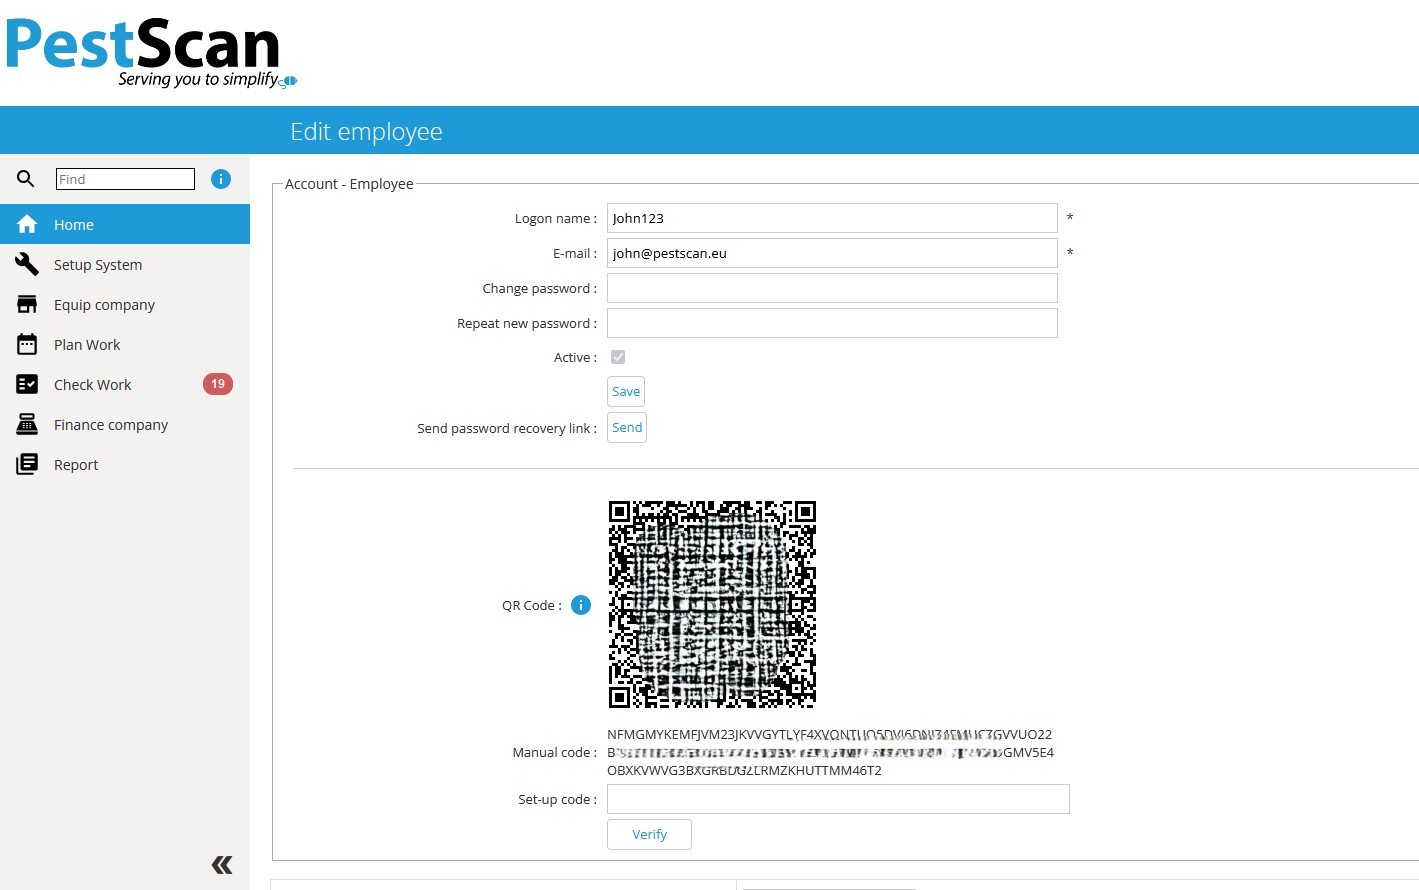This screenshot has width=1419, height=890.
Task: Click the Send password recovery link label
Action: [x=507, y=428]
